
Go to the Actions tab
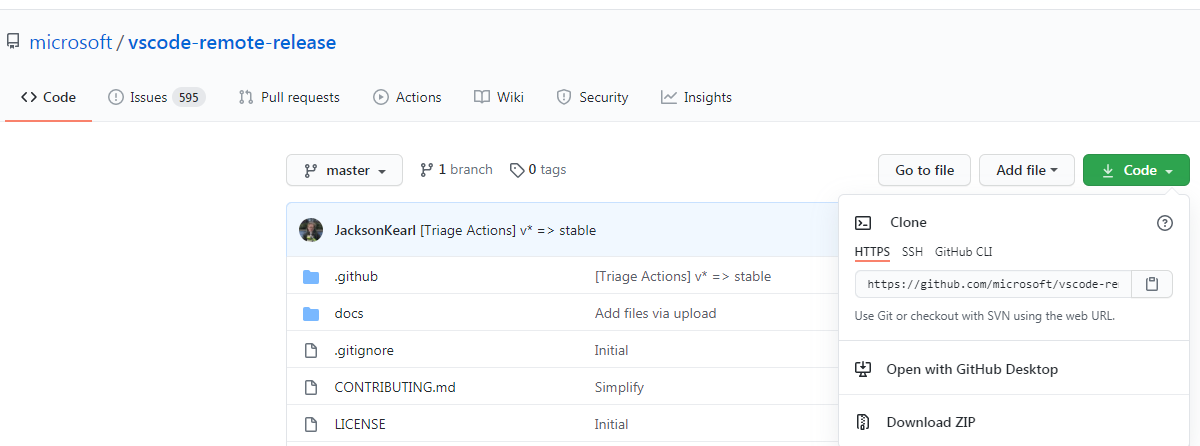click(407, 97)
